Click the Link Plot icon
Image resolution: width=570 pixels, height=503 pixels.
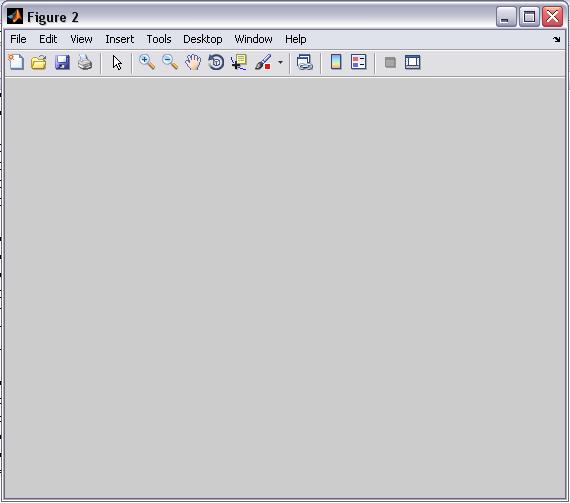[305, 63]
